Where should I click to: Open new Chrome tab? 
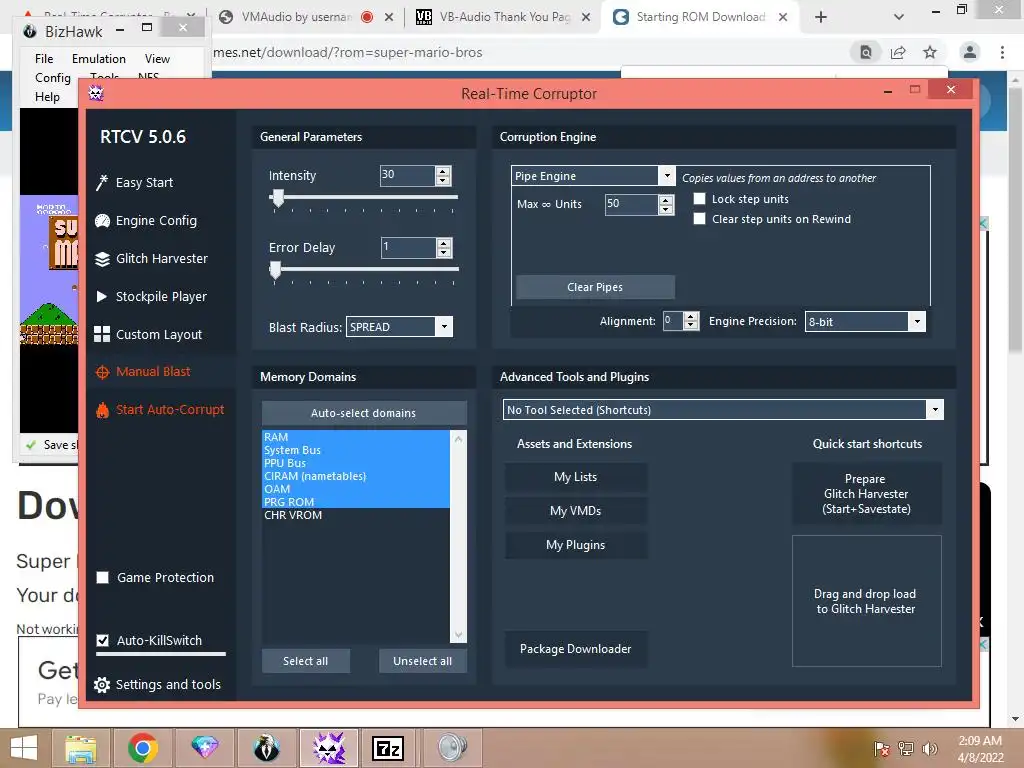click(821, 17)
